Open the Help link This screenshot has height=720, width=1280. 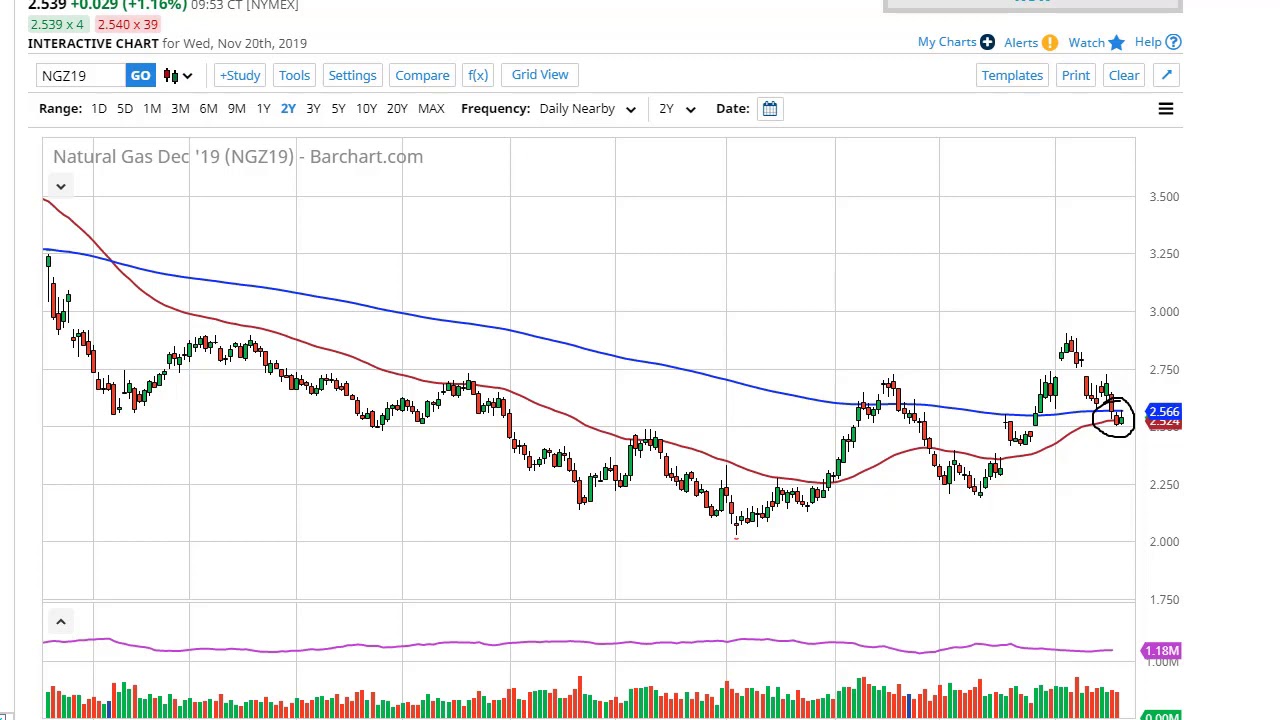pos(1148,42)
